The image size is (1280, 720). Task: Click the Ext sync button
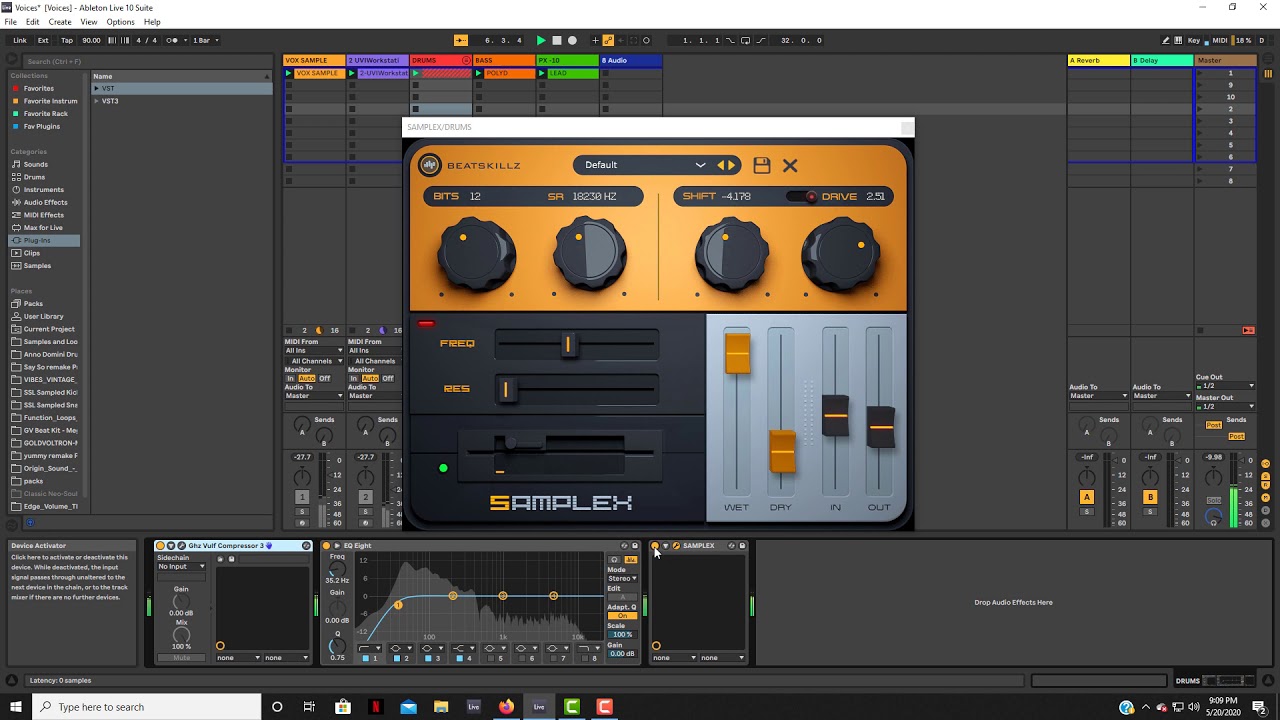coord(43,40)
